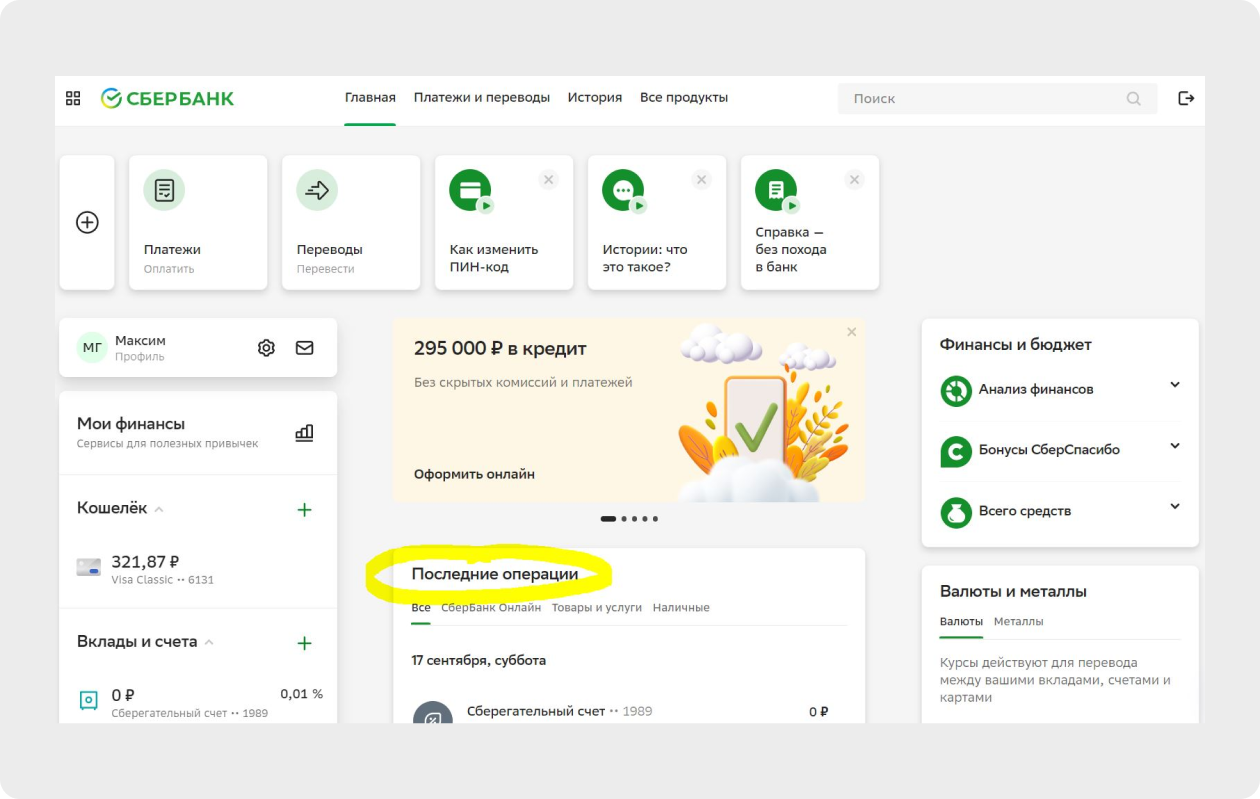Click the Сберегательный счет safe icon in sidebar
This screenshot has width=1260, height=799.
pyautogui.click(x=89, y=700)
